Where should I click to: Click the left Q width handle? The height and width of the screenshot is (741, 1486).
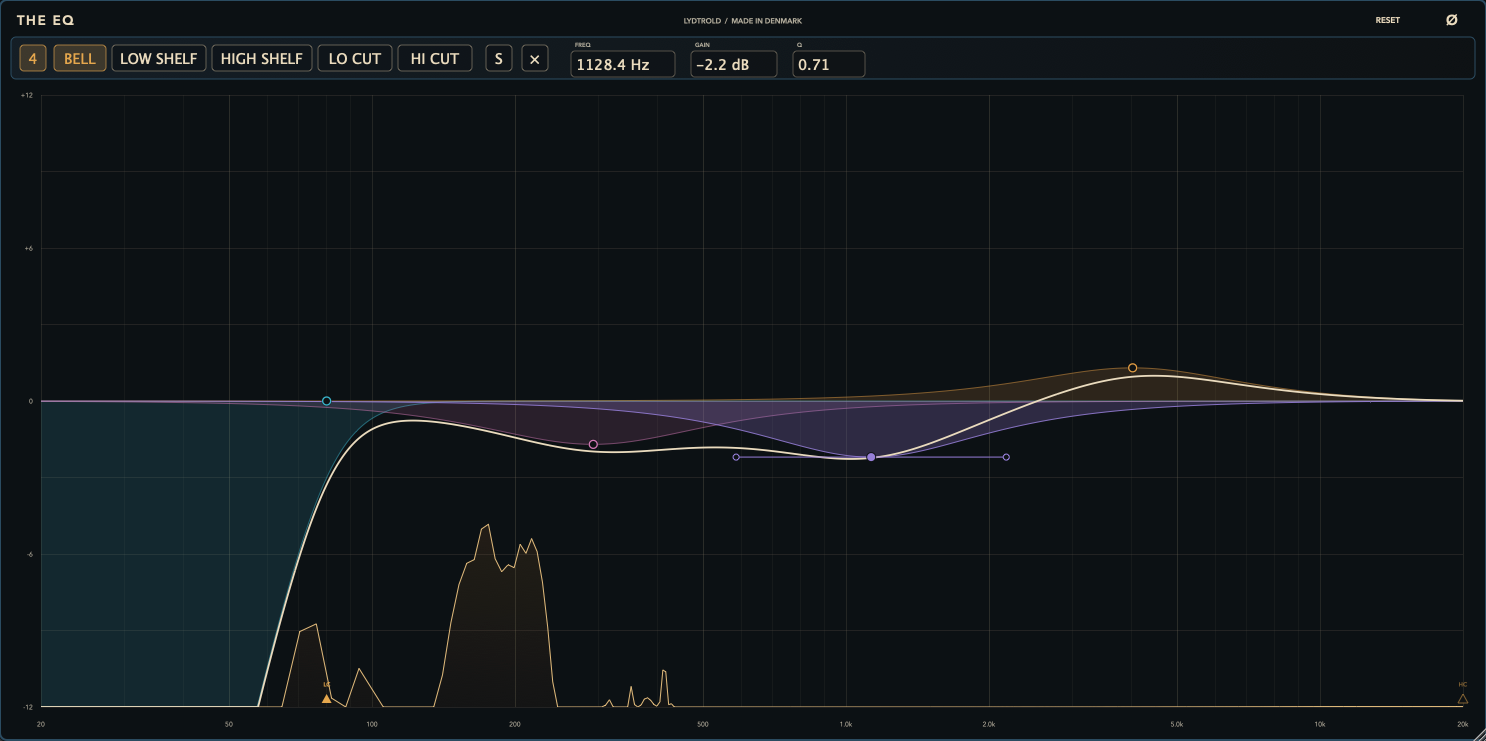[736, 457]
